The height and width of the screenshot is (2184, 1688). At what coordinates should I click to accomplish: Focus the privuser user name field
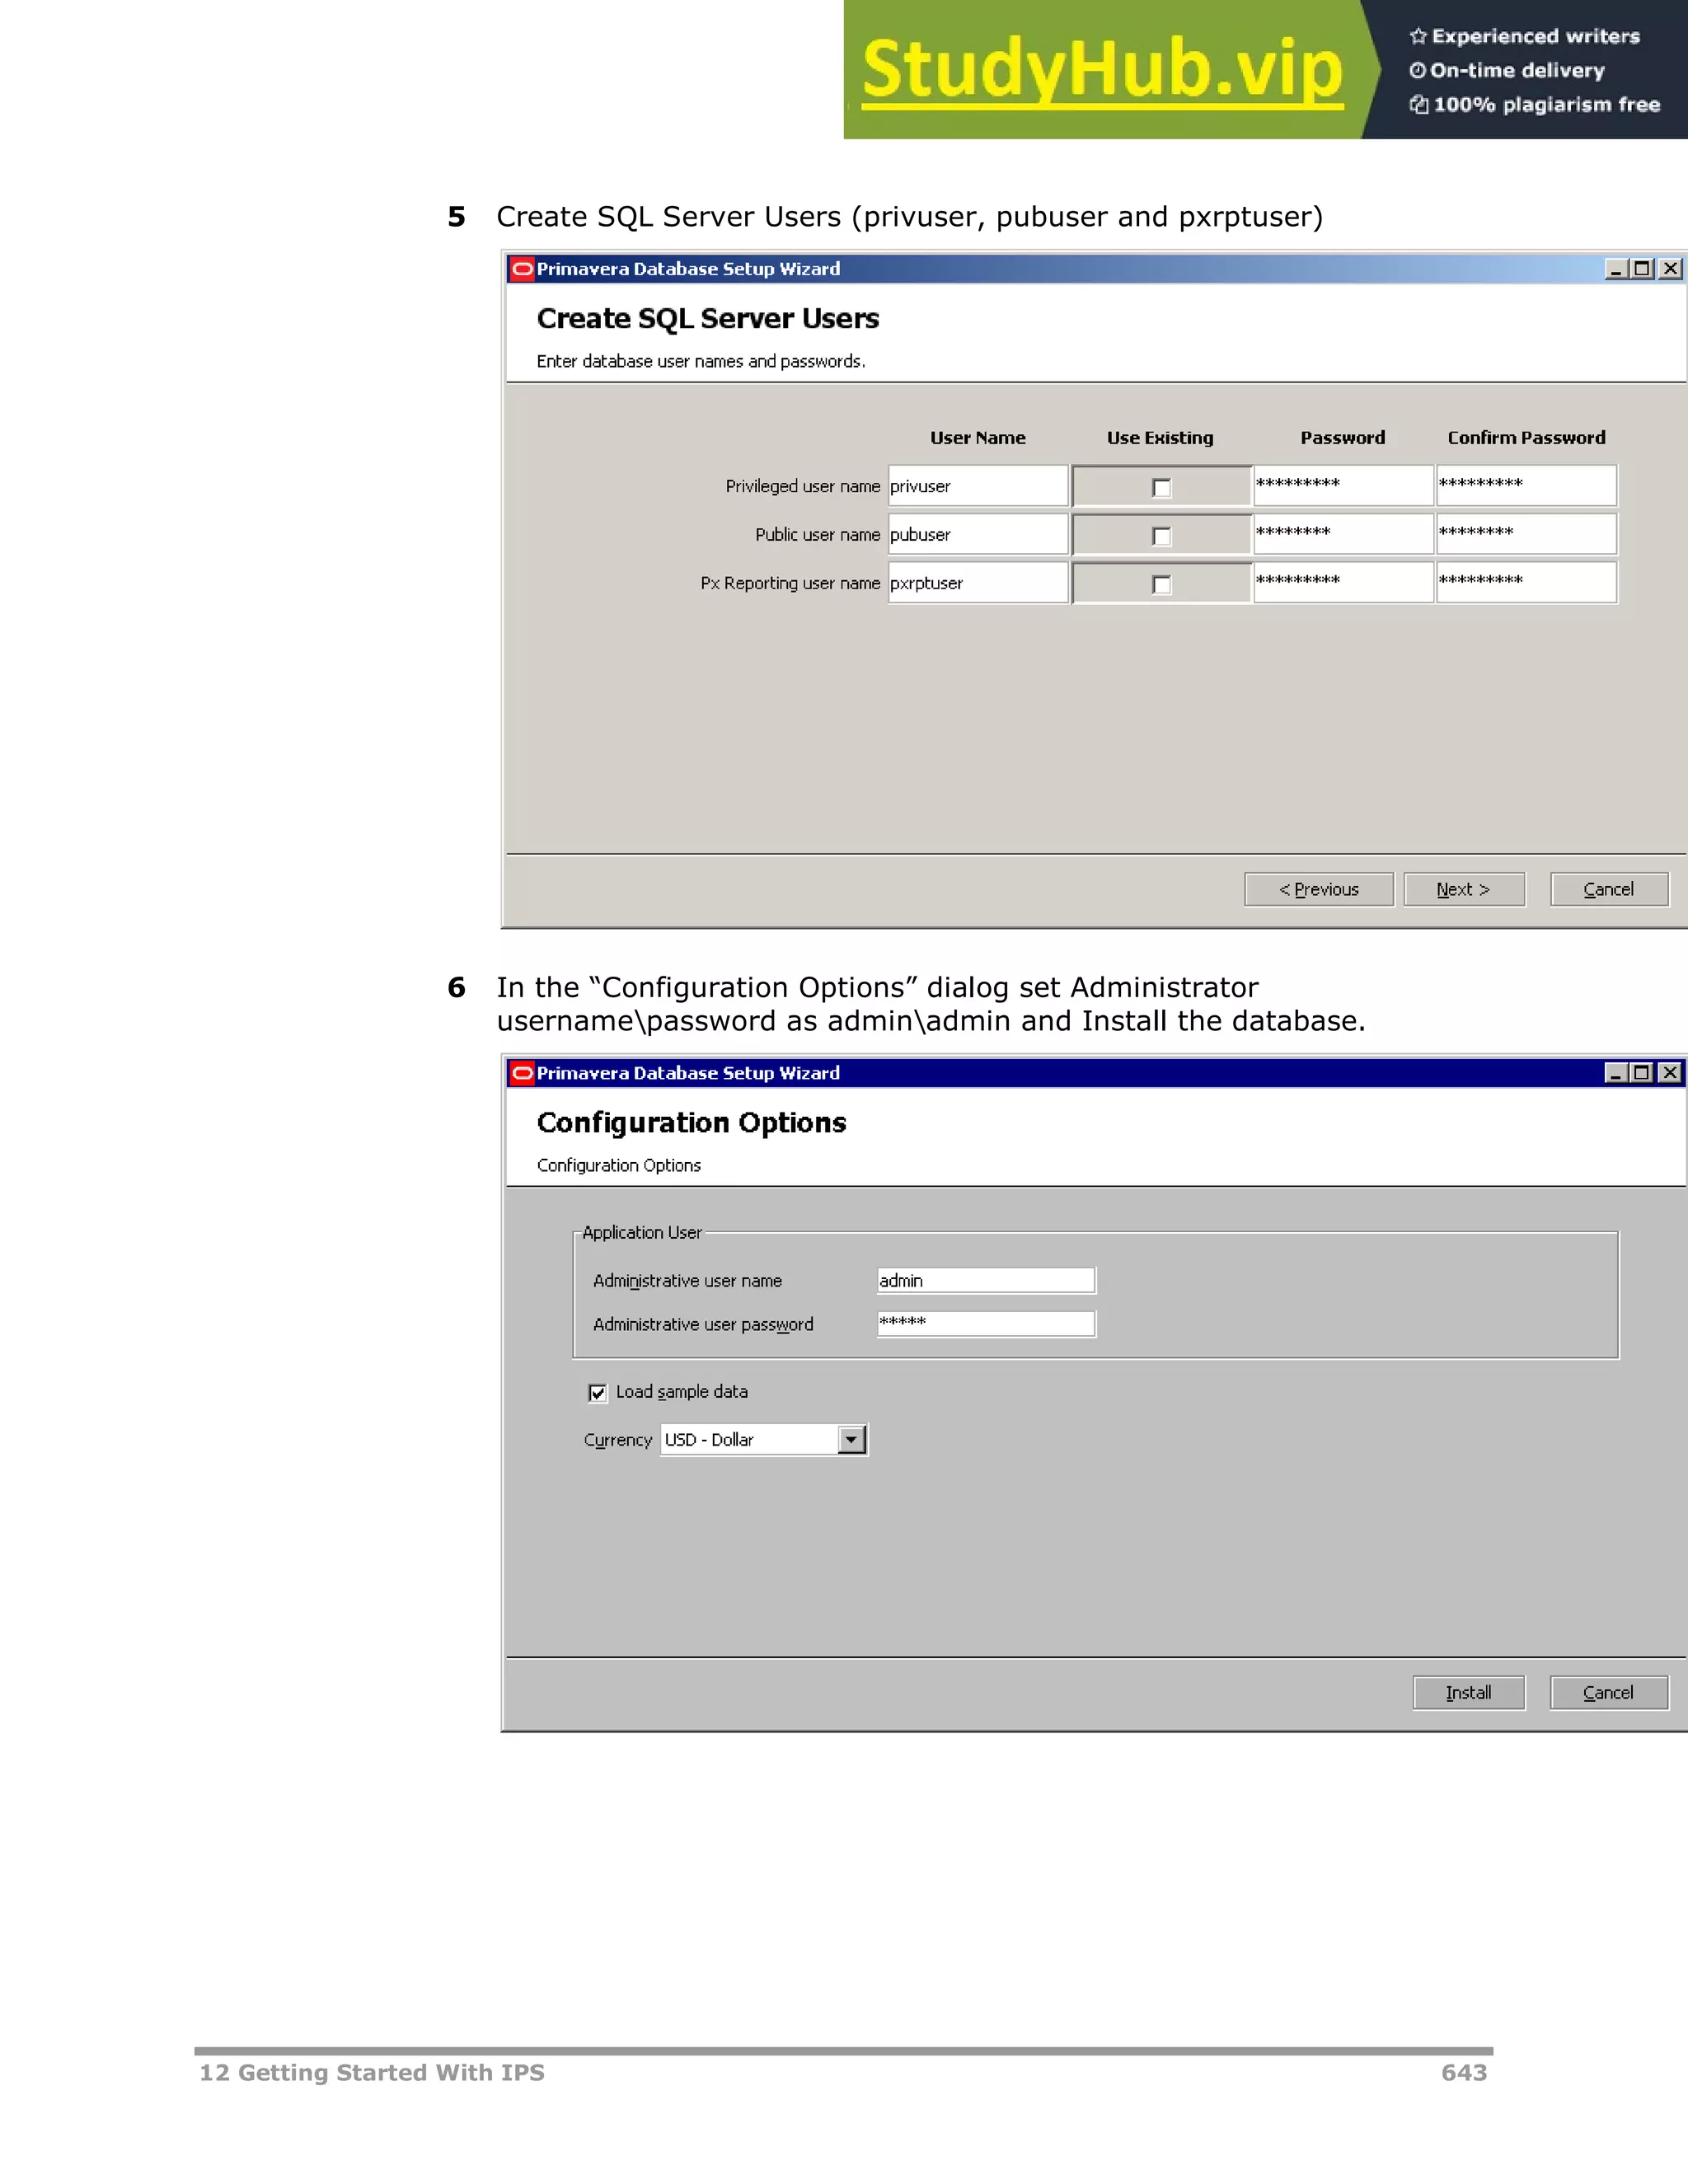point(978,486)
